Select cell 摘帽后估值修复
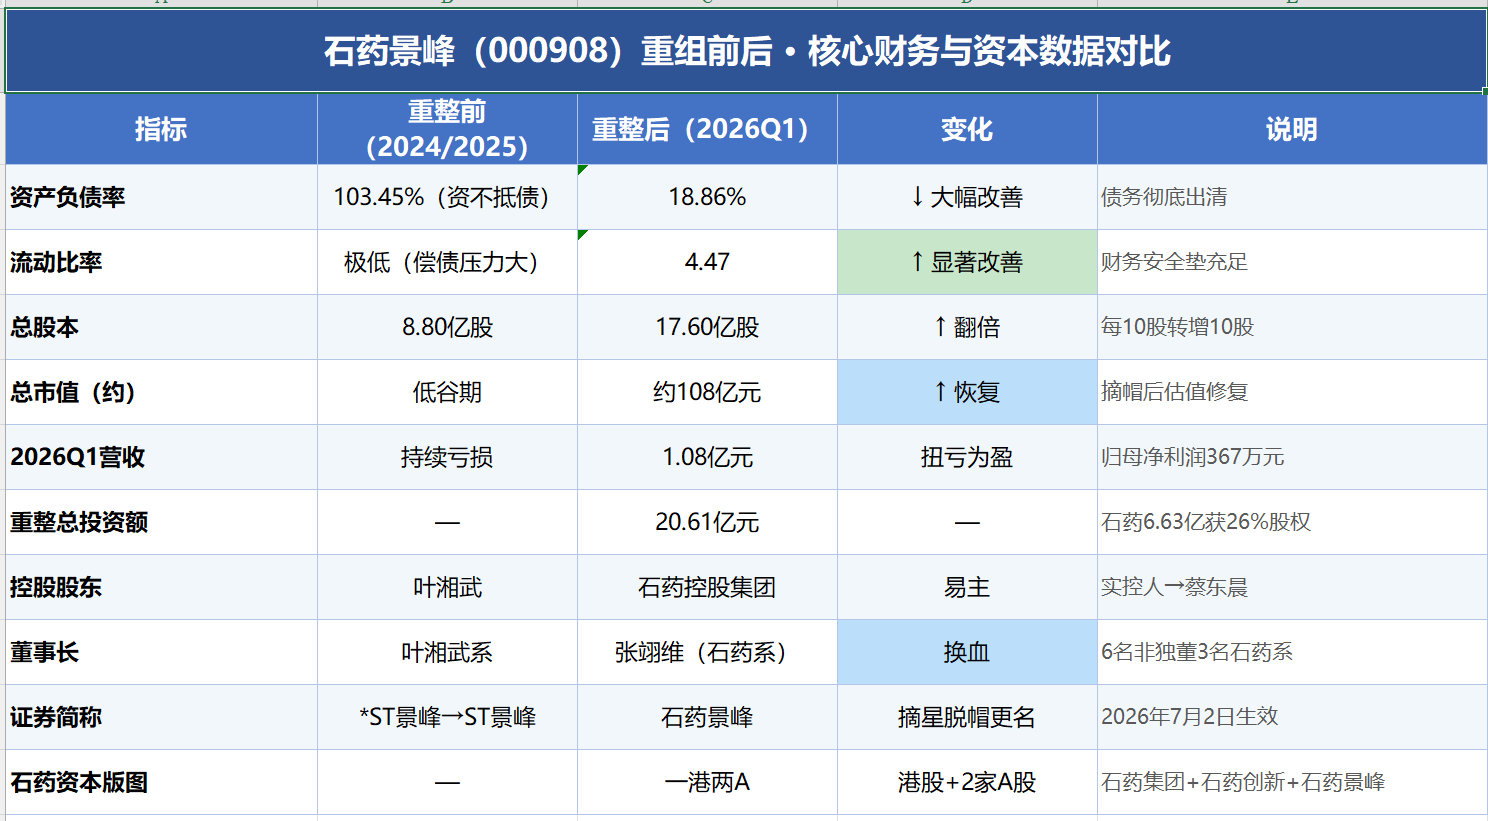The width and height of the screenshot is (1488, 821). [1292, 392]
